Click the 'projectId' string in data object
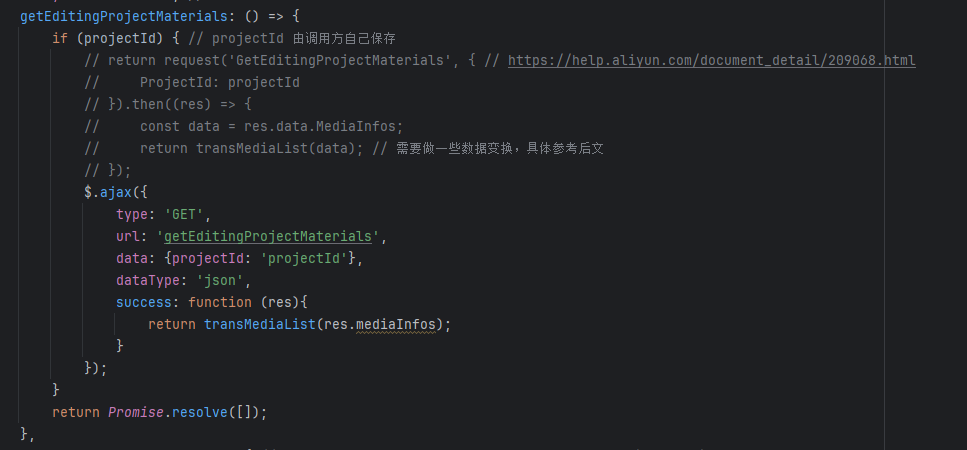Screen dimensions: 967x450 (304, 258)
